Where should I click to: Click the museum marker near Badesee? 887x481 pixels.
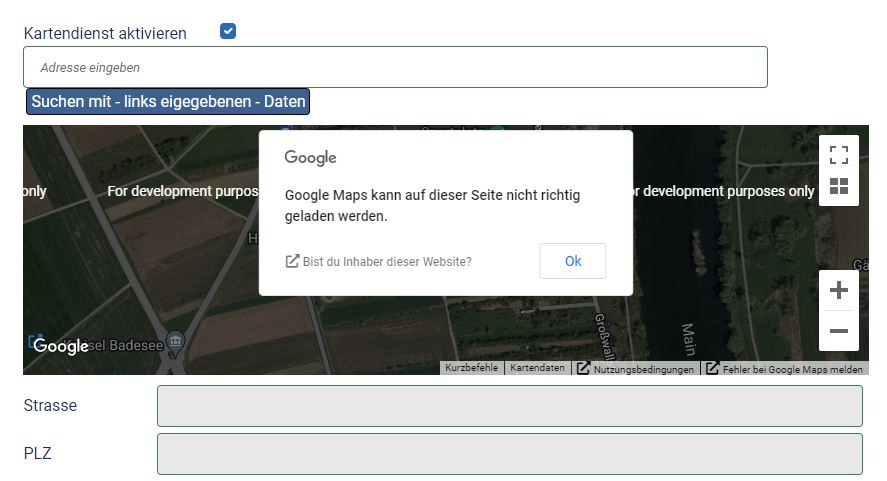tap(175, 342)
